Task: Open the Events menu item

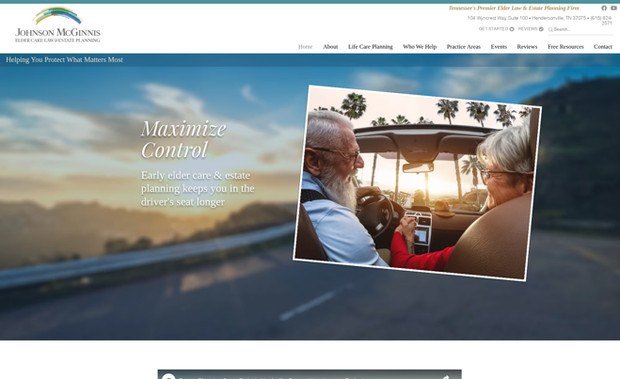Action: [499, 47]
